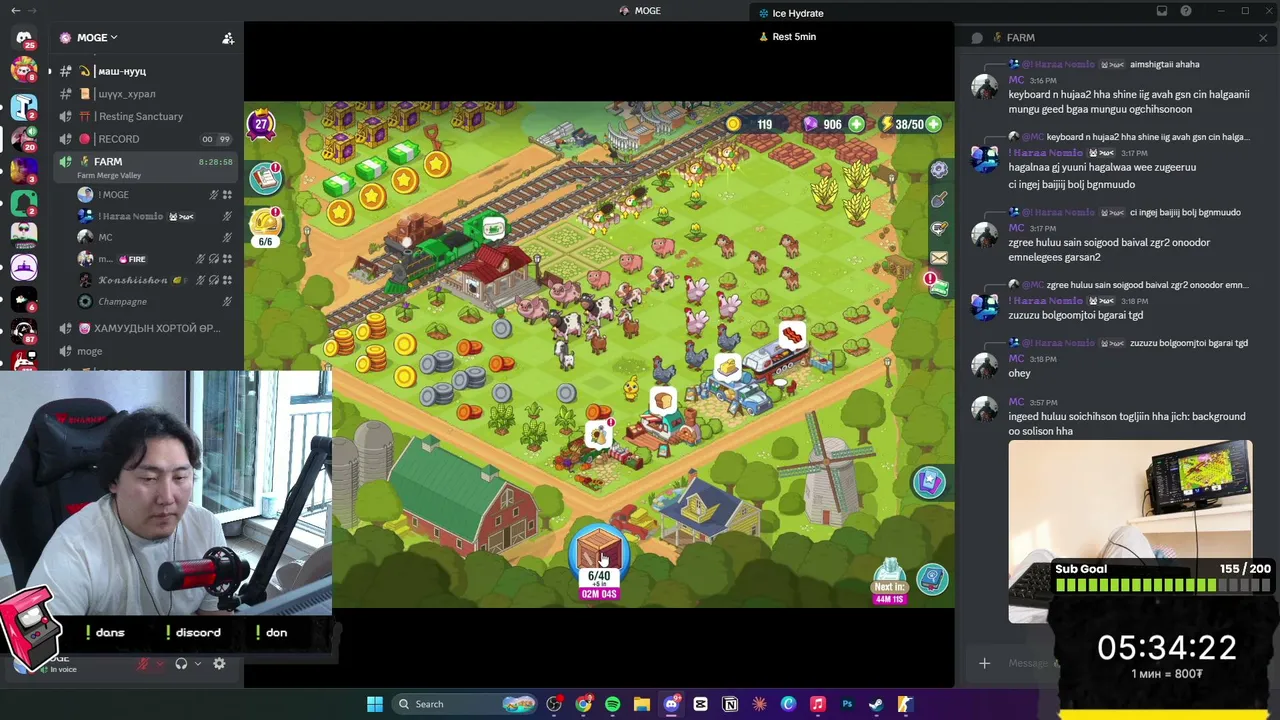Tap the flower order bubble with alert
This screenshot has width=1280, height=720.
[x=599, y=433]
